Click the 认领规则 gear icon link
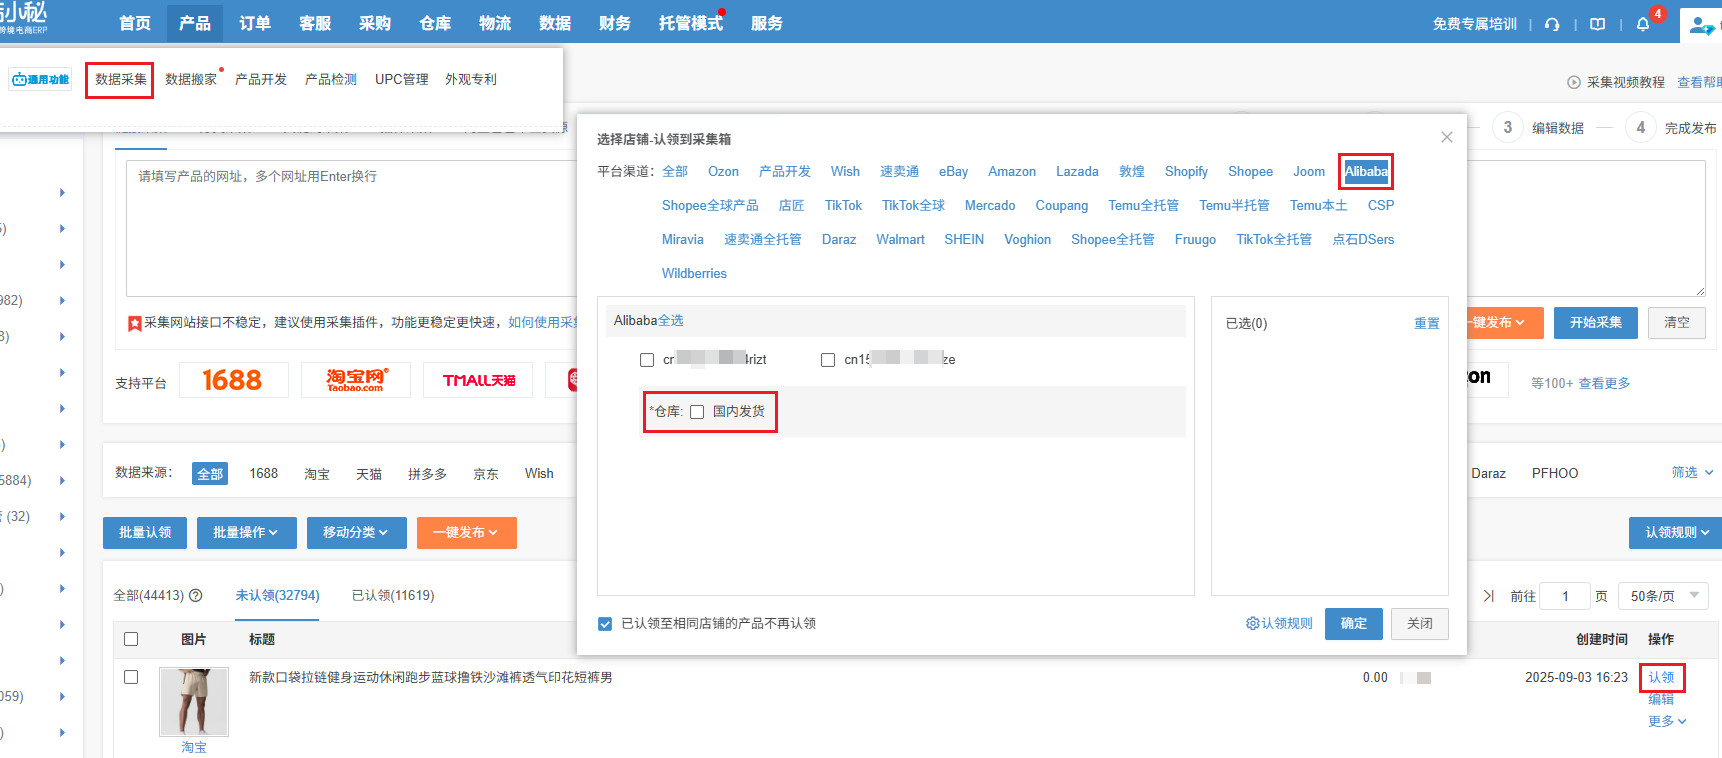The image size is (1722, 758). coord(1279,623)
